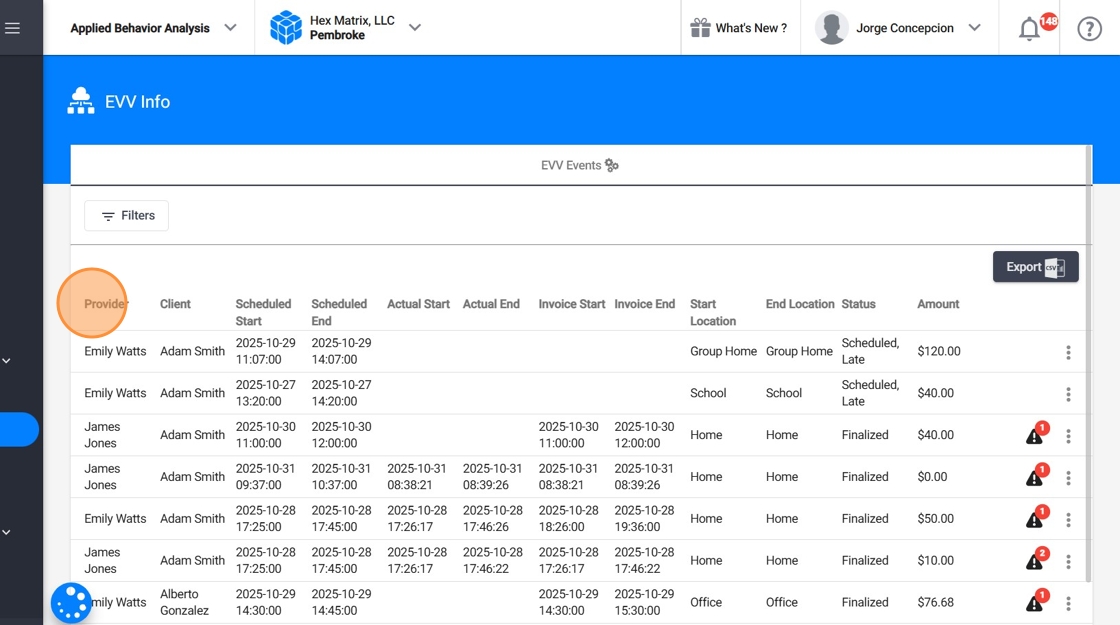The image size is (1120, 625).
Task: Click the Filters button
Action: coord(126,216)
